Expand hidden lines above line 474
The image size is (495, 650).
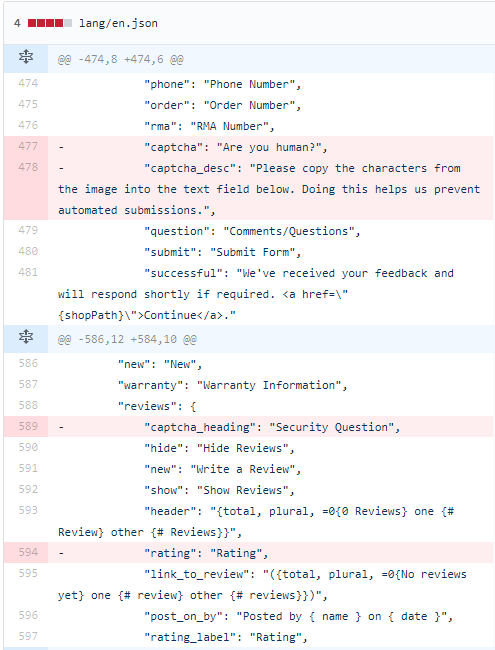(26, 57)
